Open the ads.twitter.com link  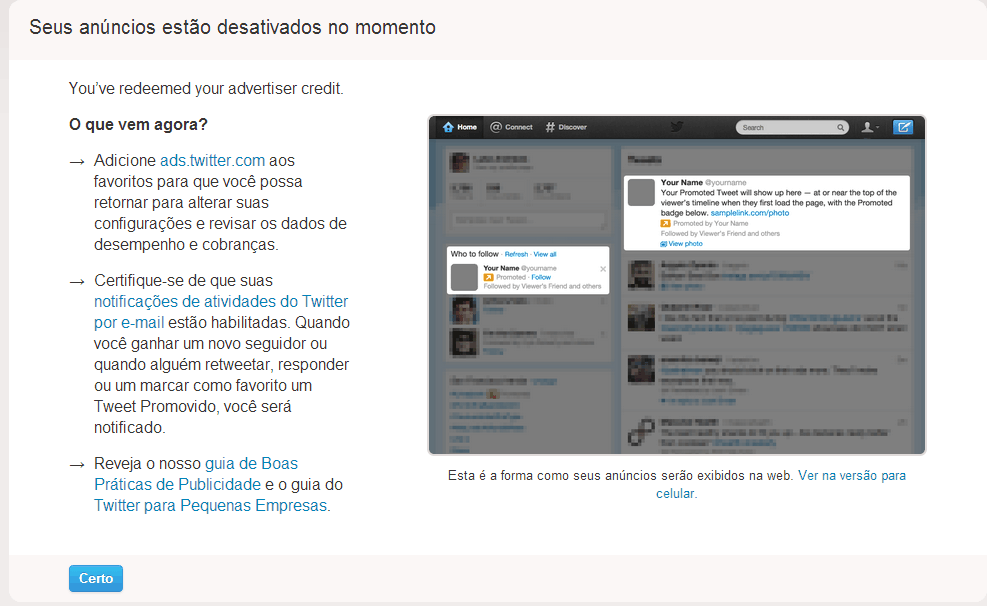coord(212,160)
